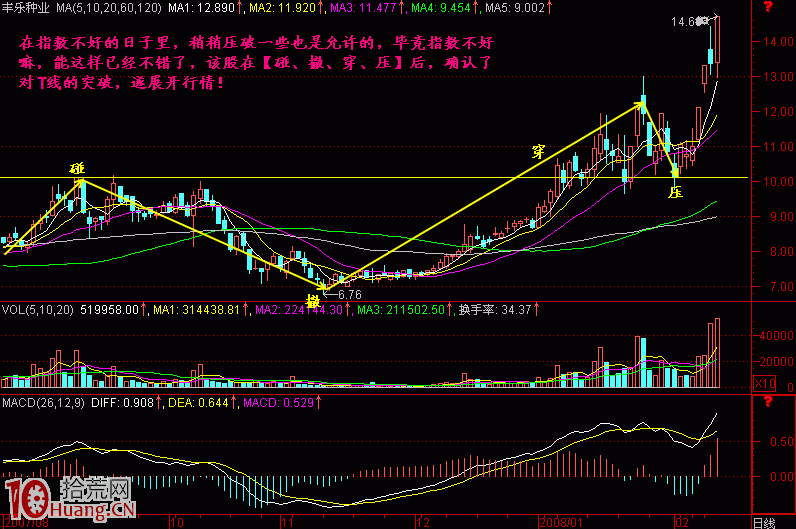Viewport: 796px width, 529px height.
Task: Click the 7.00 price axis label
Action: [x=781, y=287]
